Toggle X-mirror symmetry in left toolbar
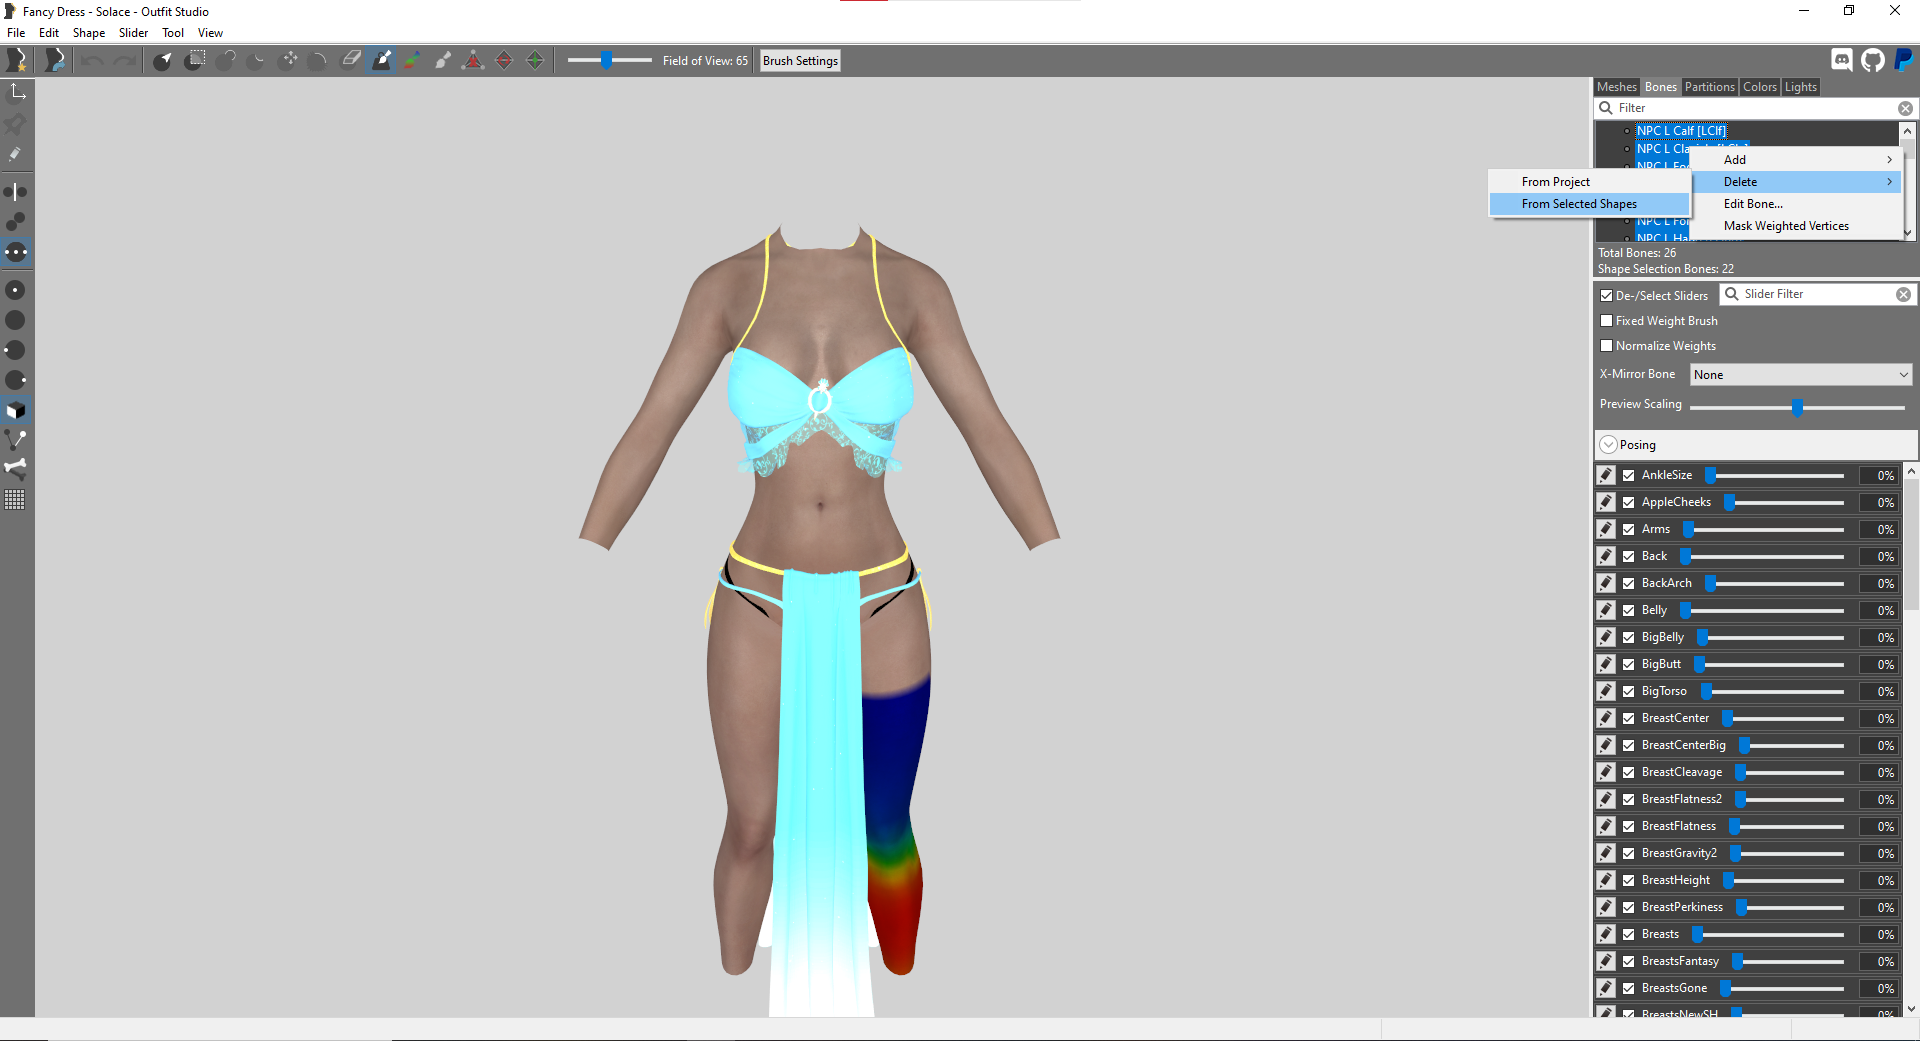 (x=15, y=191)
